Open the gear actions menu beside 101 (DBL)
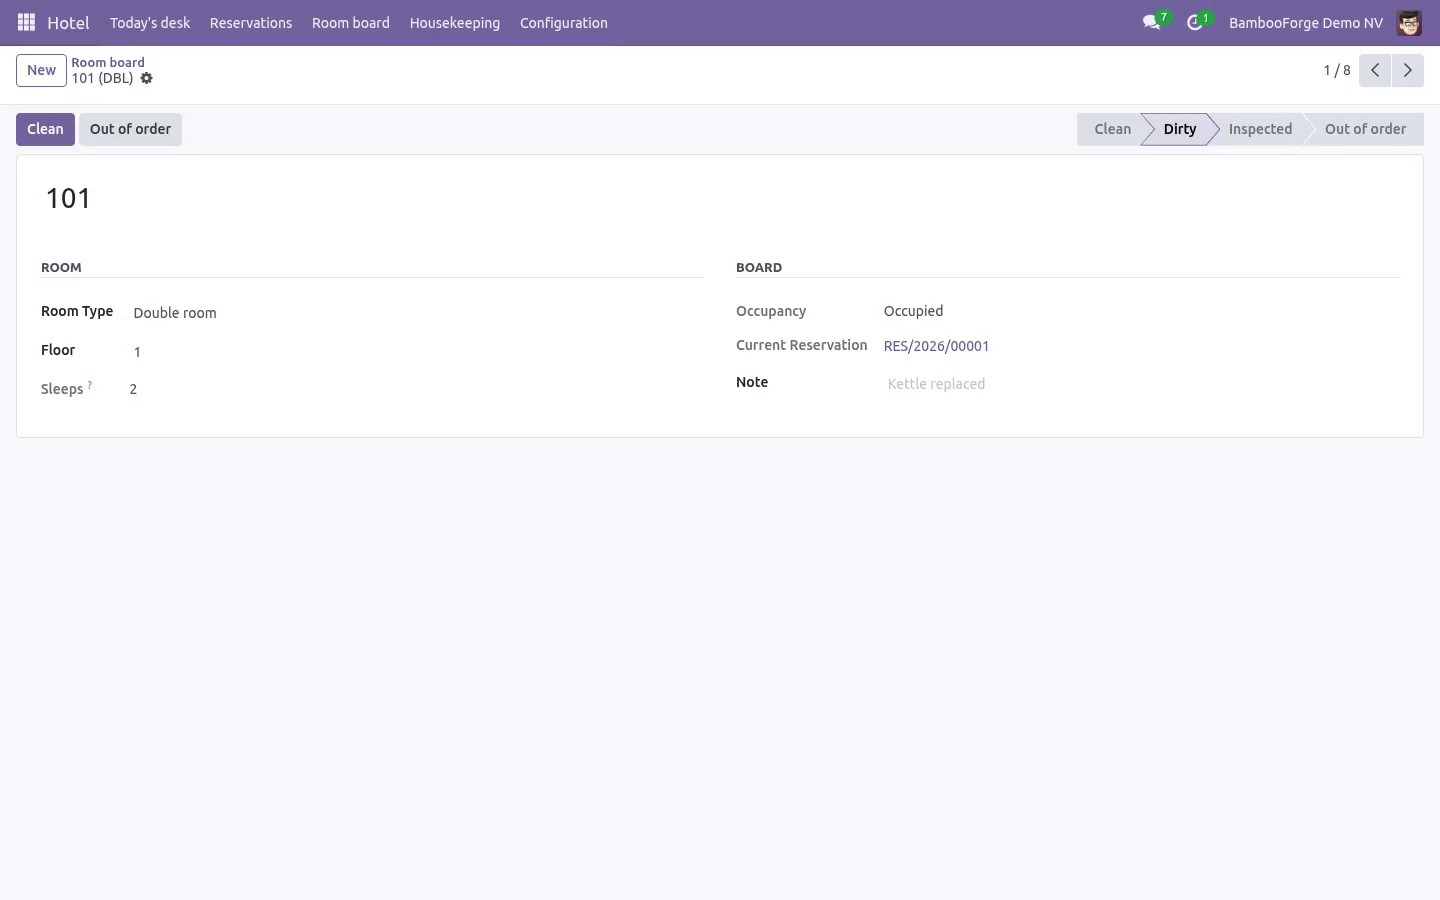 (146, 78)
